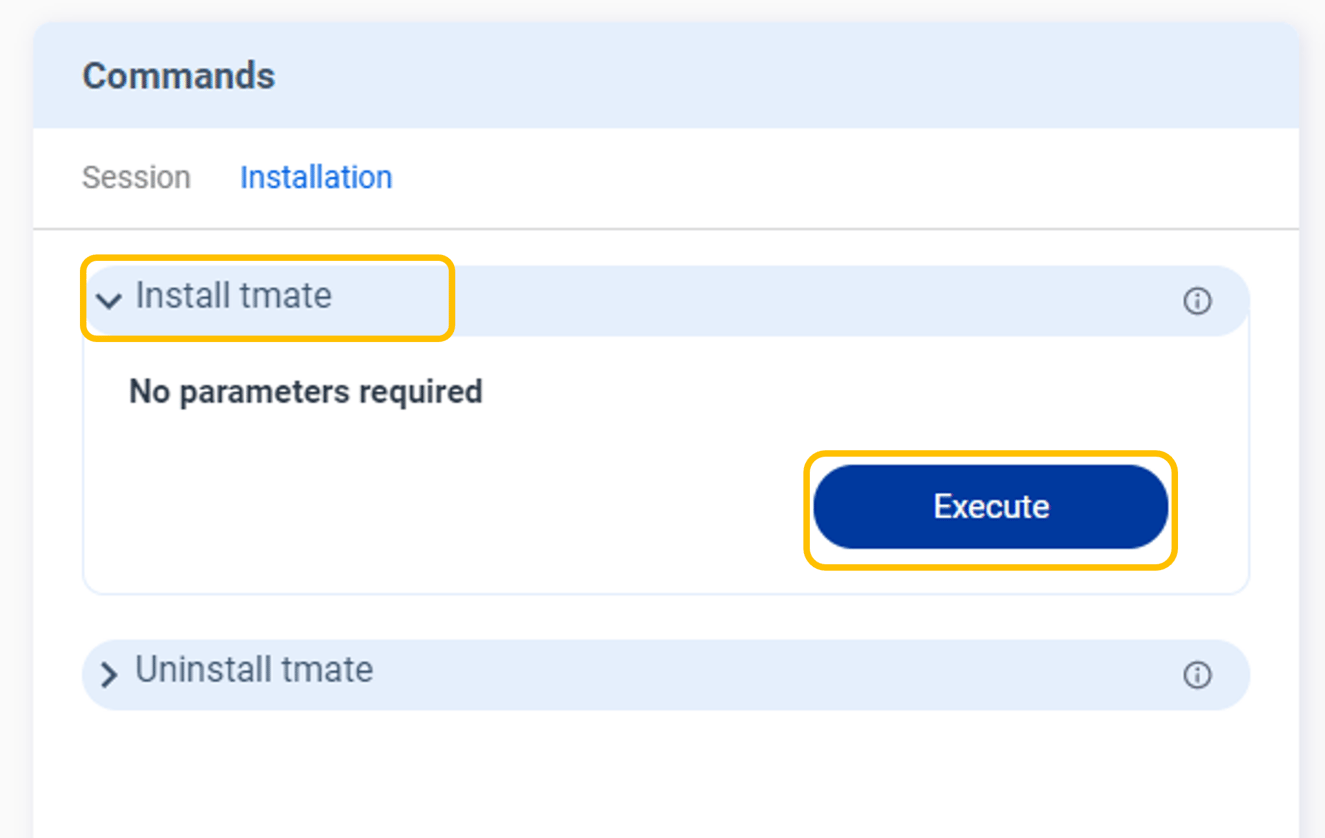Open the info tooltip for Uninstall tmate
1325x838 pixels.
coord(1197,675)
